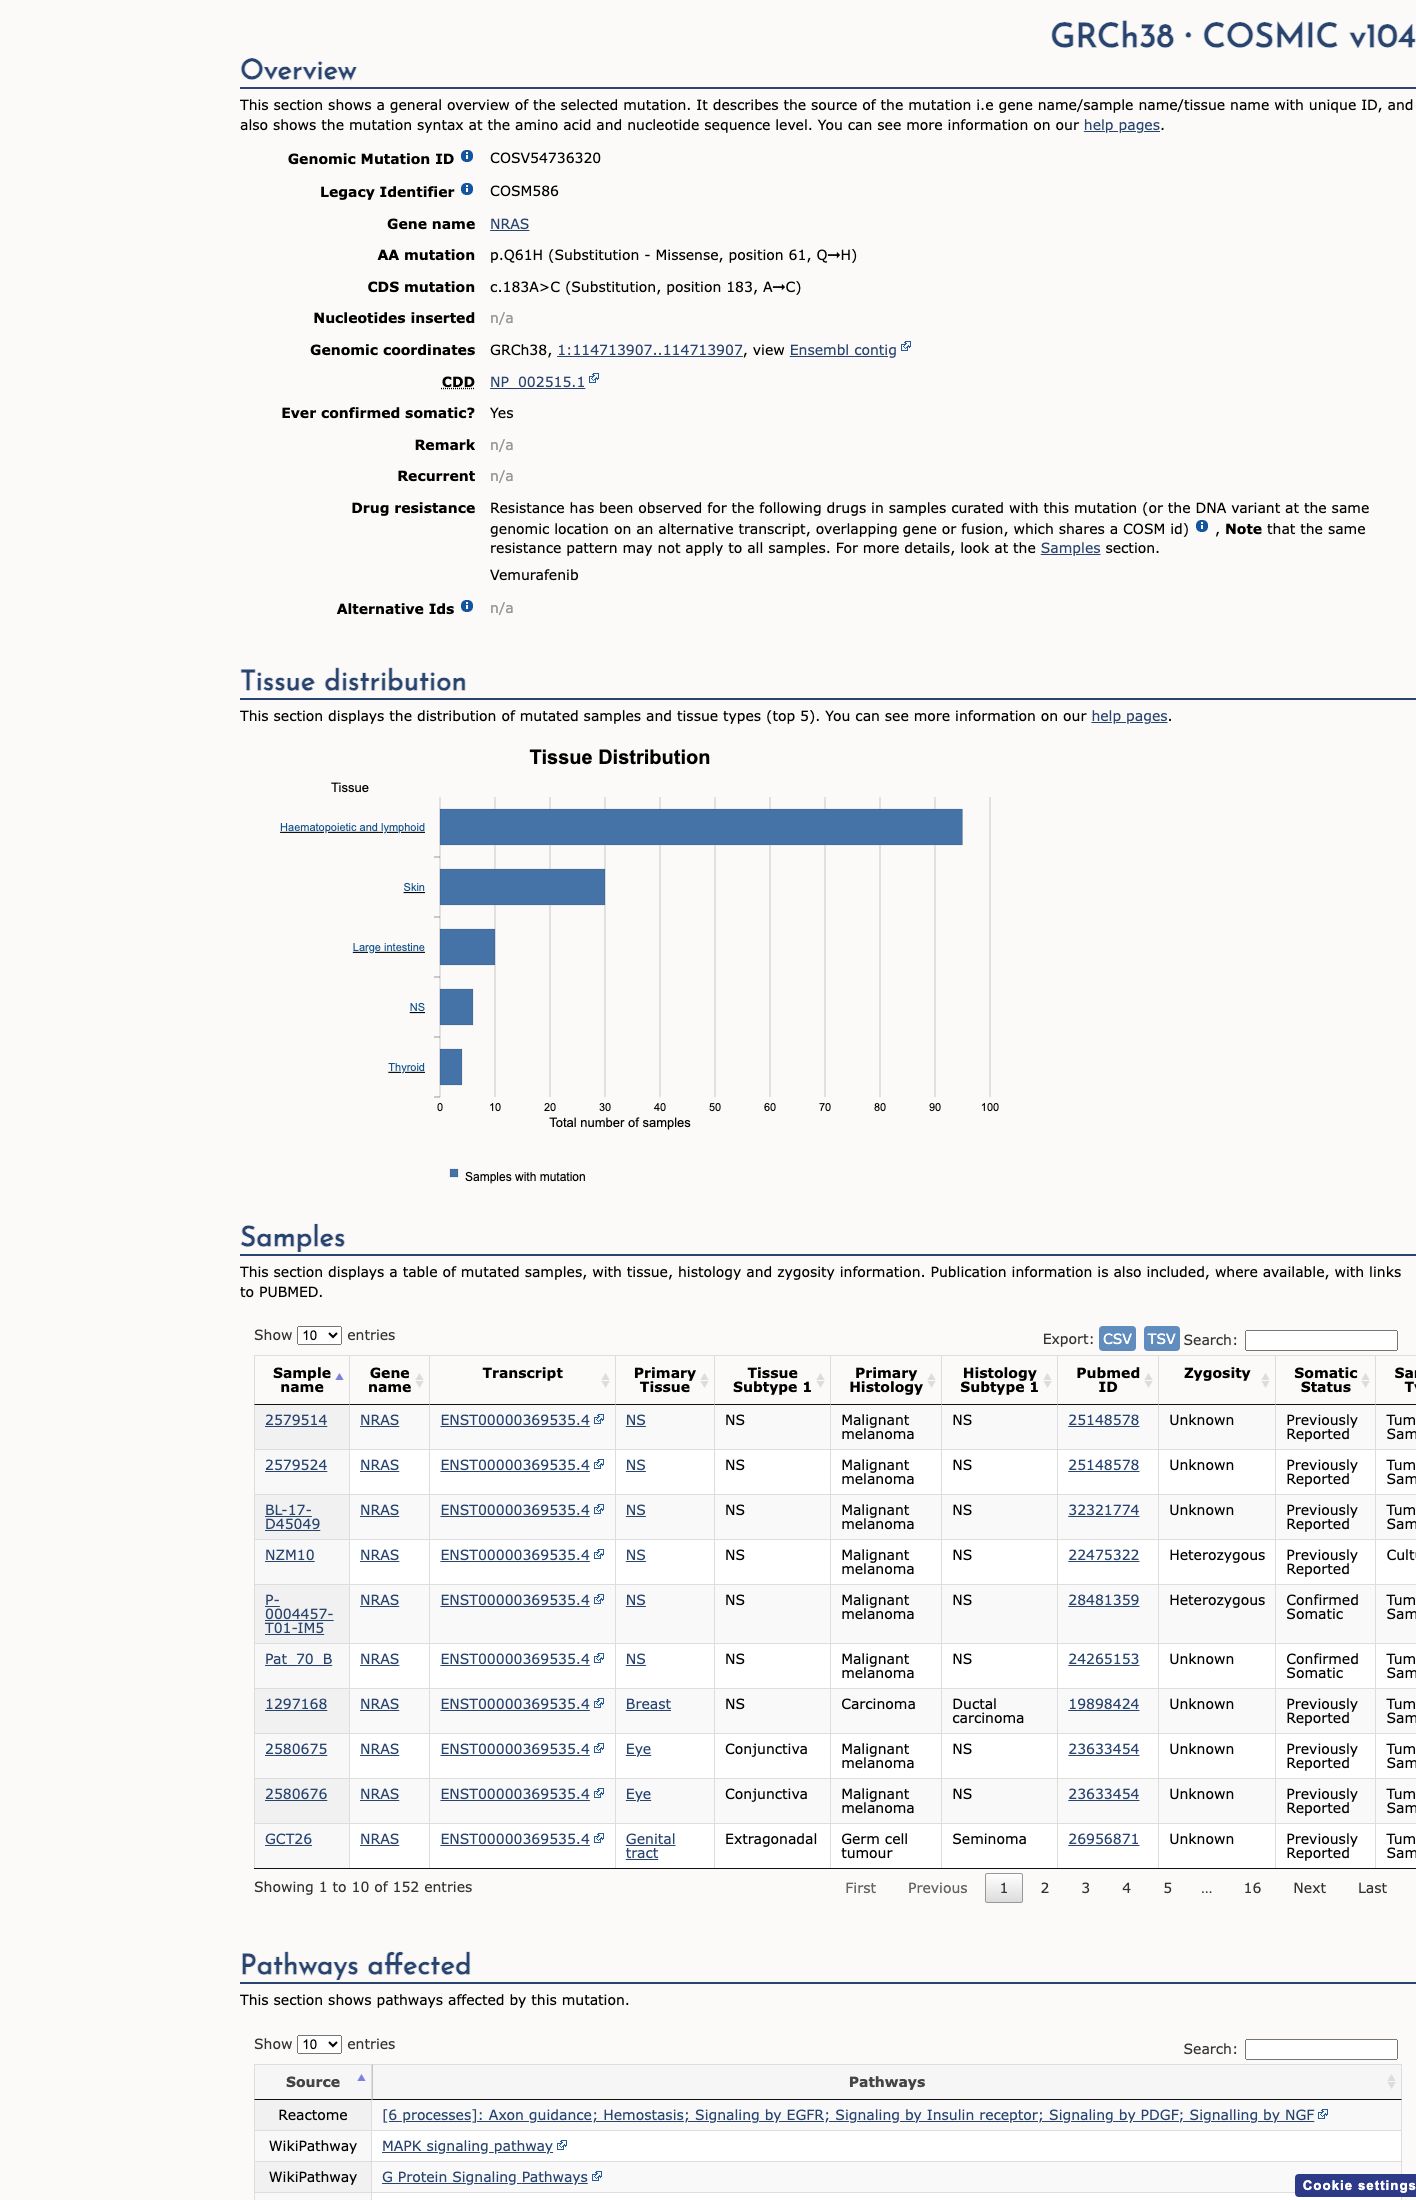Open Cookie settings button

click(x=1356, y=2185)
